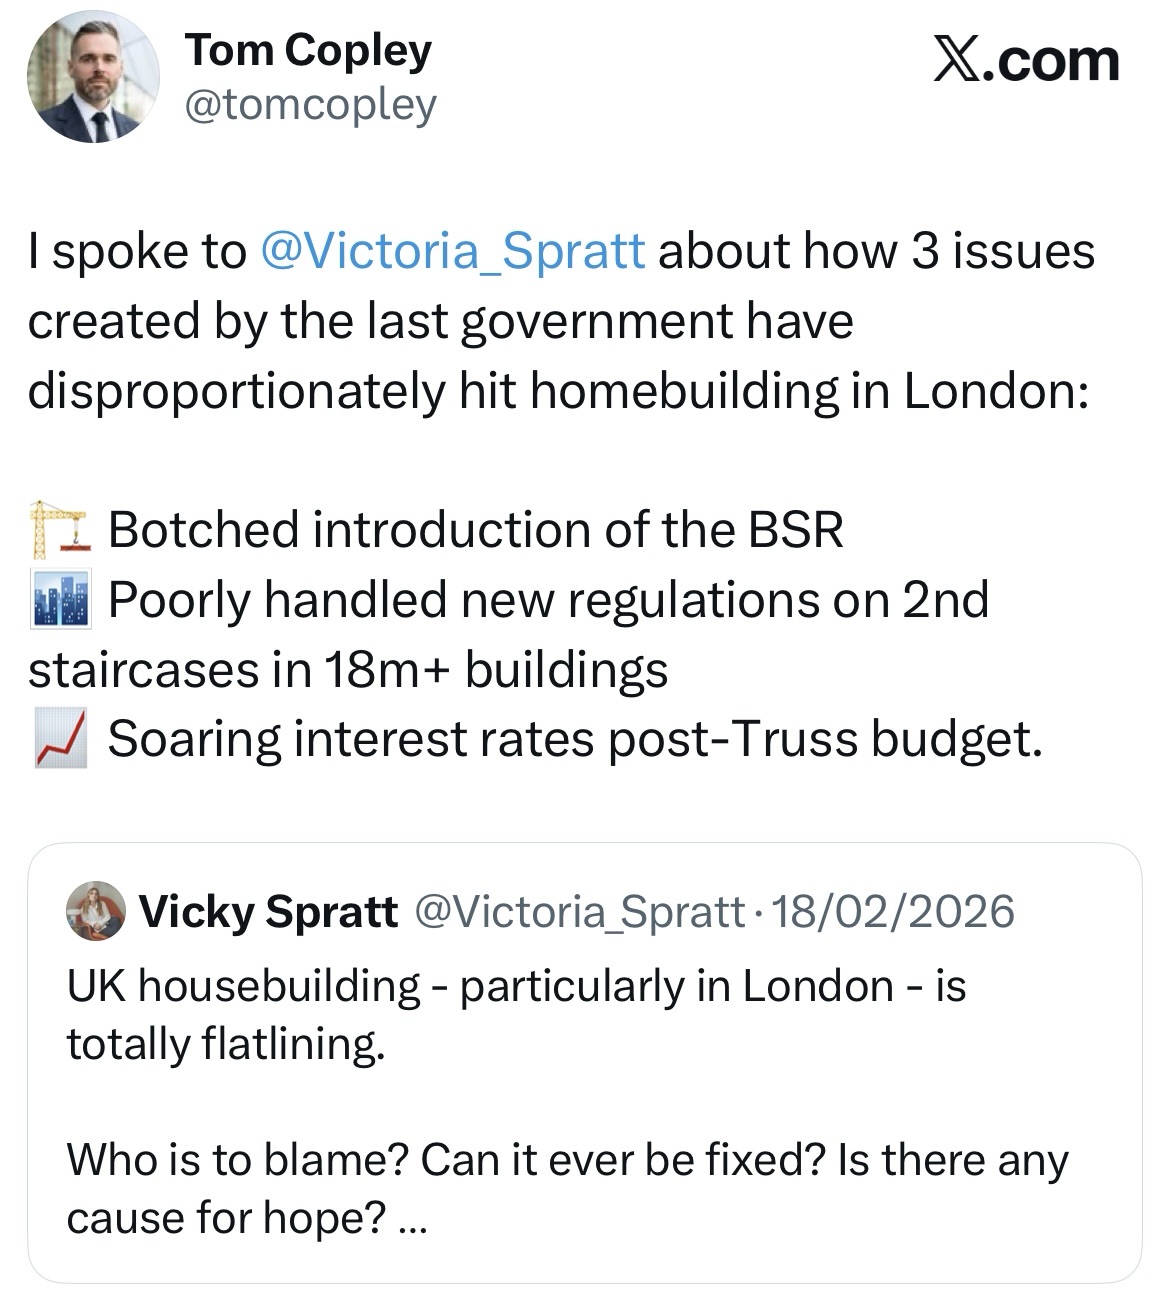Click "Soaring interest rates post-Truss budget" line
This screenshot has width=1170, height=1306.
pyautogui.click(x=575, y=740)
